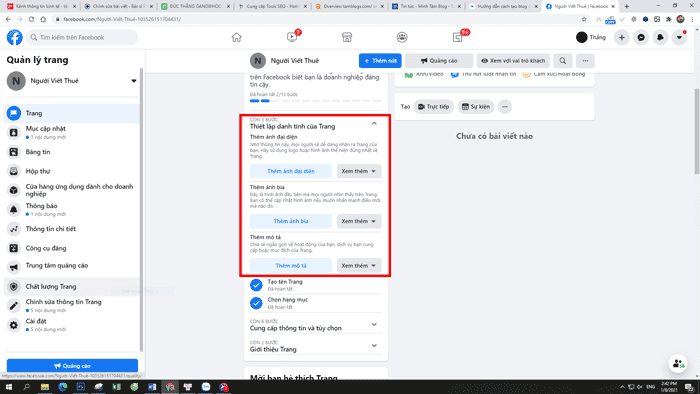Open the Create plus menu
This screenshot has height=394, width=700.
click(x=621, y=37)
